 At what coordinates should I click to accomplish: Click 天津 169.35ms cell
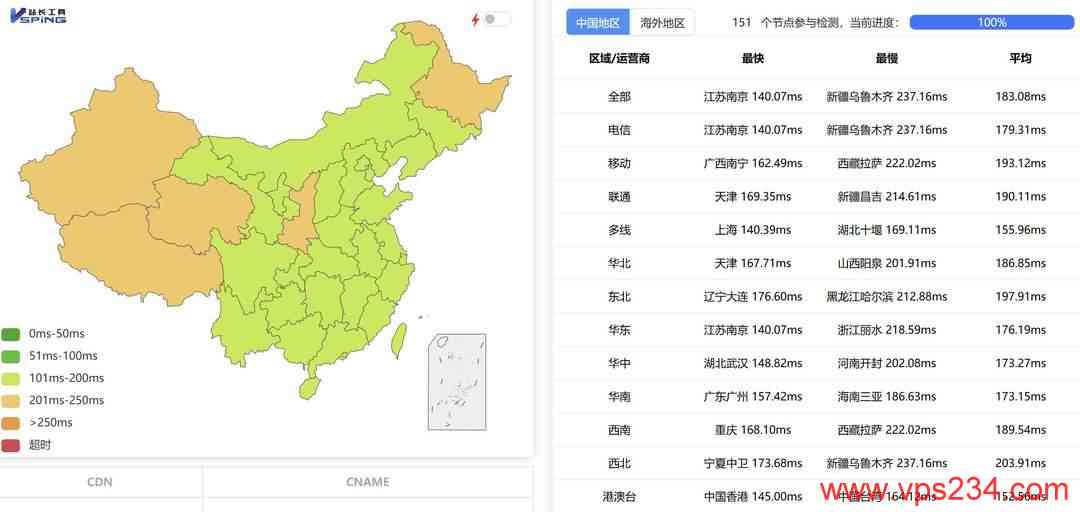point(753,197)
